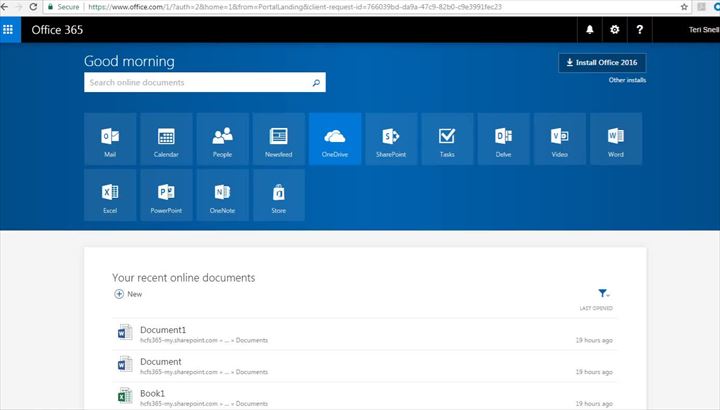Launch the OneNote app tile

tap(222, 195)
